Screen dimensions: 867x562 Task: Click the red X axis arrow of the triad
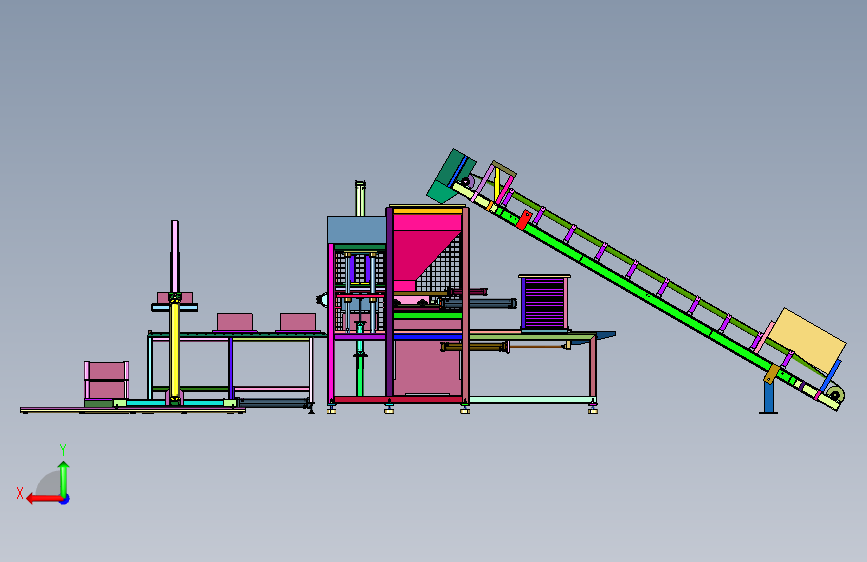(44, 499)
